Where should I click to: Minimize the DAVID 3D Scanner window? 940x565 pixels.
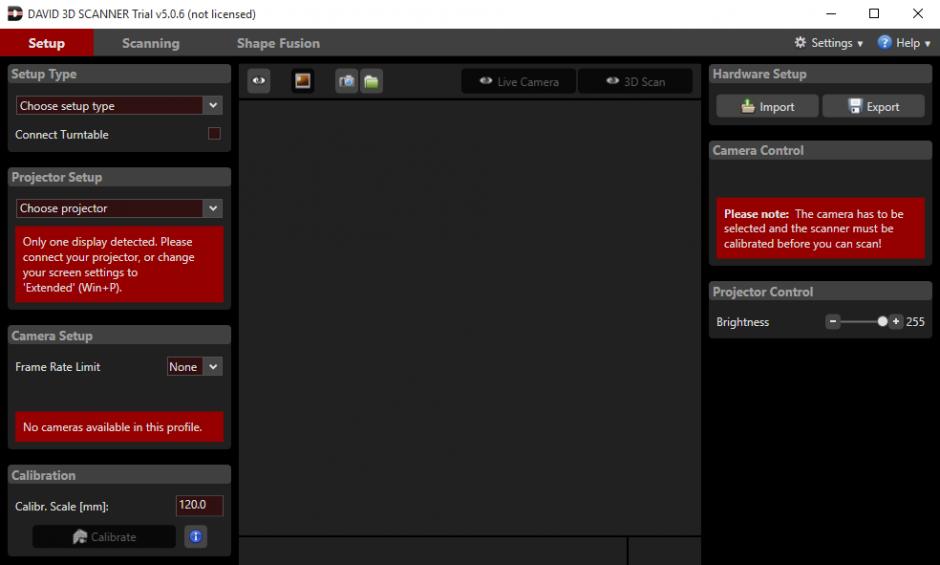[831, 13]
